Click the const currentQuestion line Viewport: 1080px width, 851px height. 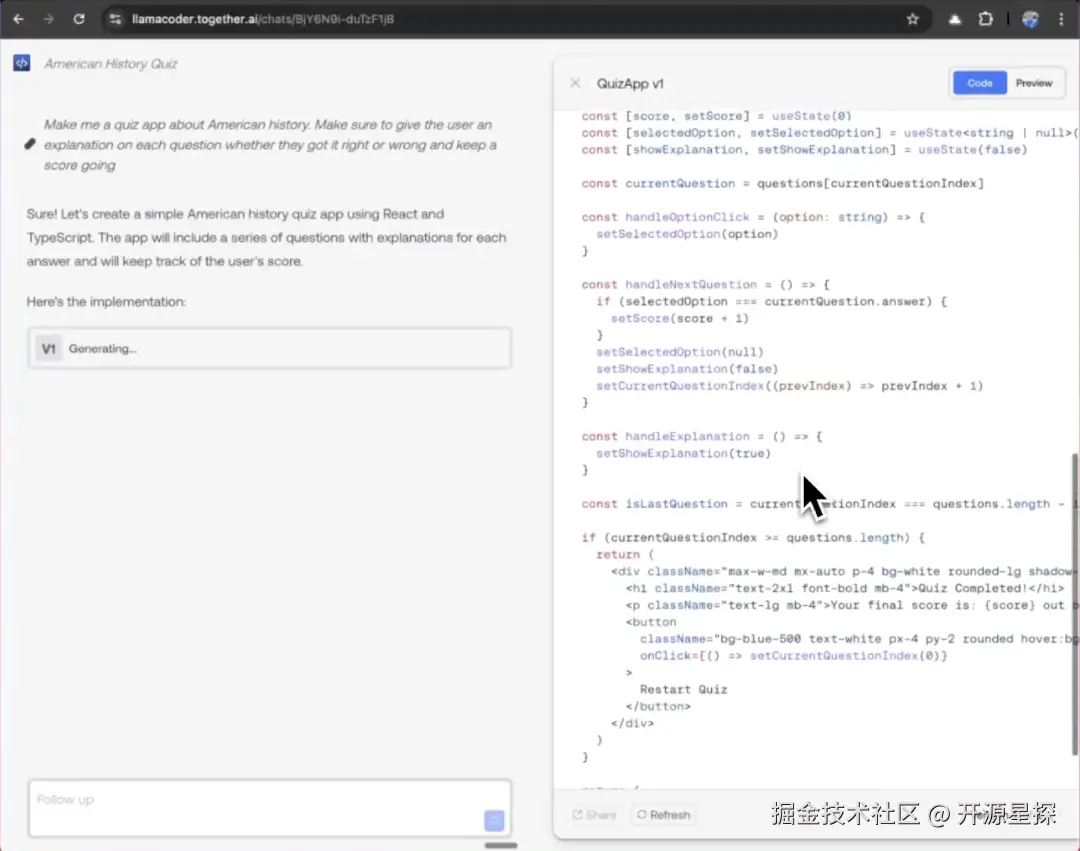(782, 183)
